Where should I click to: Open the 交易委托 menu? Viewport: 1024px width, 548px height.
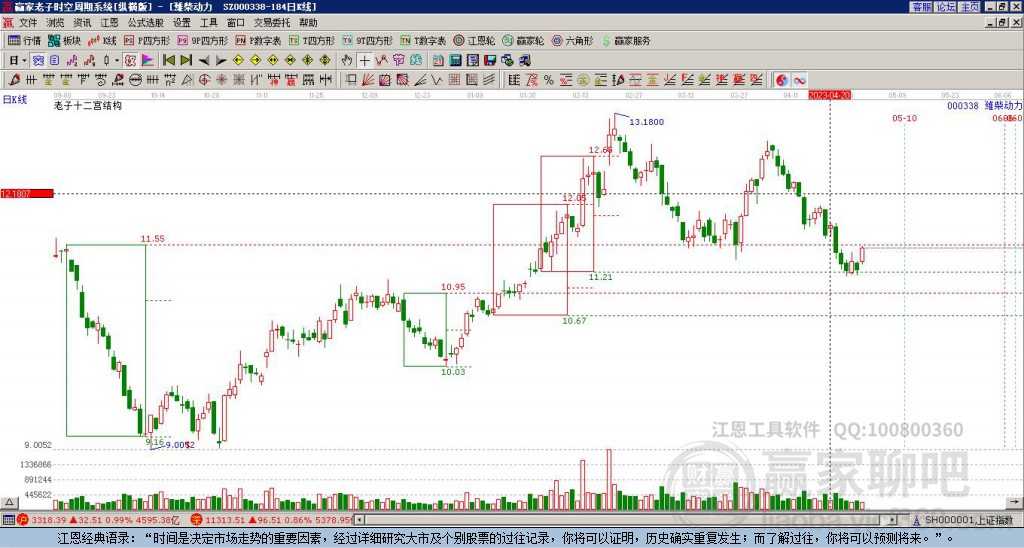pos(272,23)
